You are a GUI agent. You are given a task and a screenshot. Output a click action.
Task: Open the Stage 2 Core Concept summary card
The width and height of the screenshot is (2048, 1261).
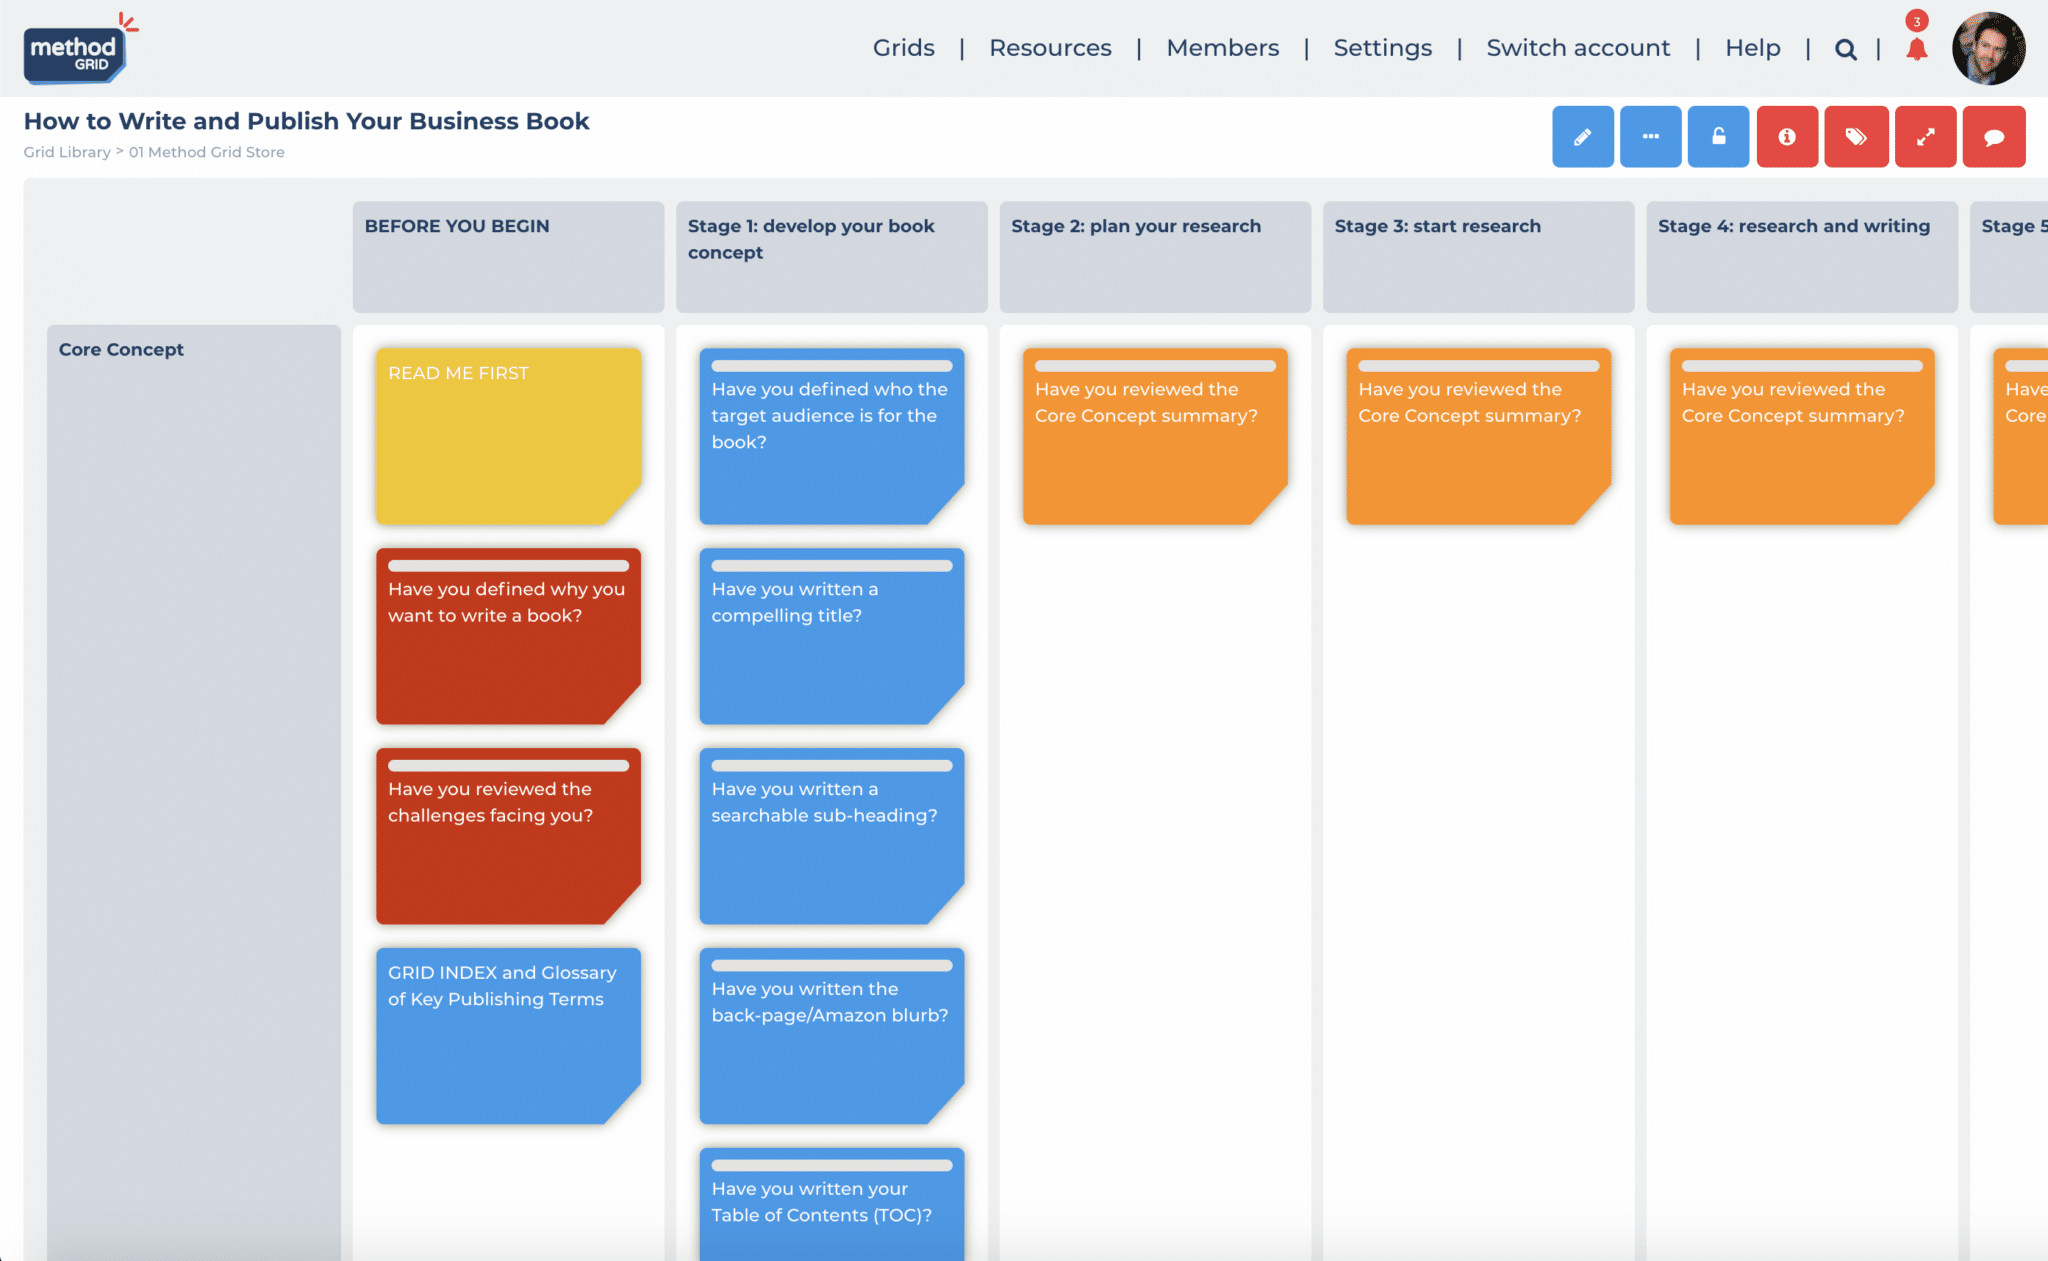[x=1155, y=436]
